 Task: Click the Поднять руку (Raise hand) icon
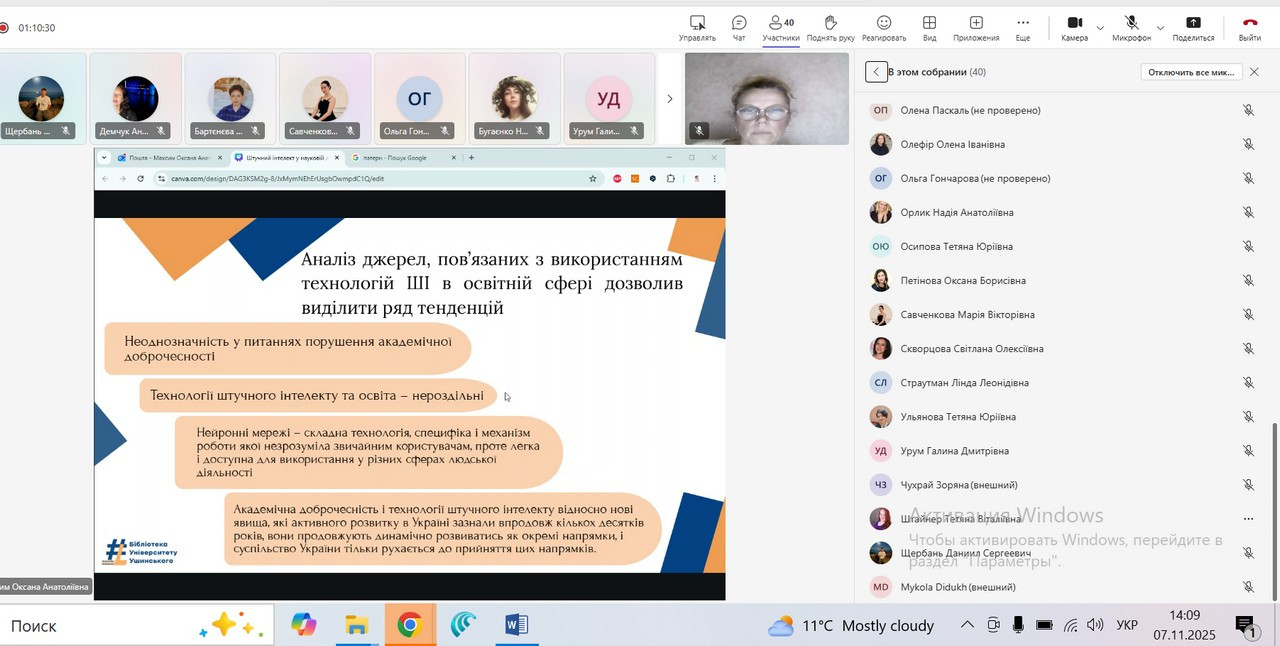point(830,23)
